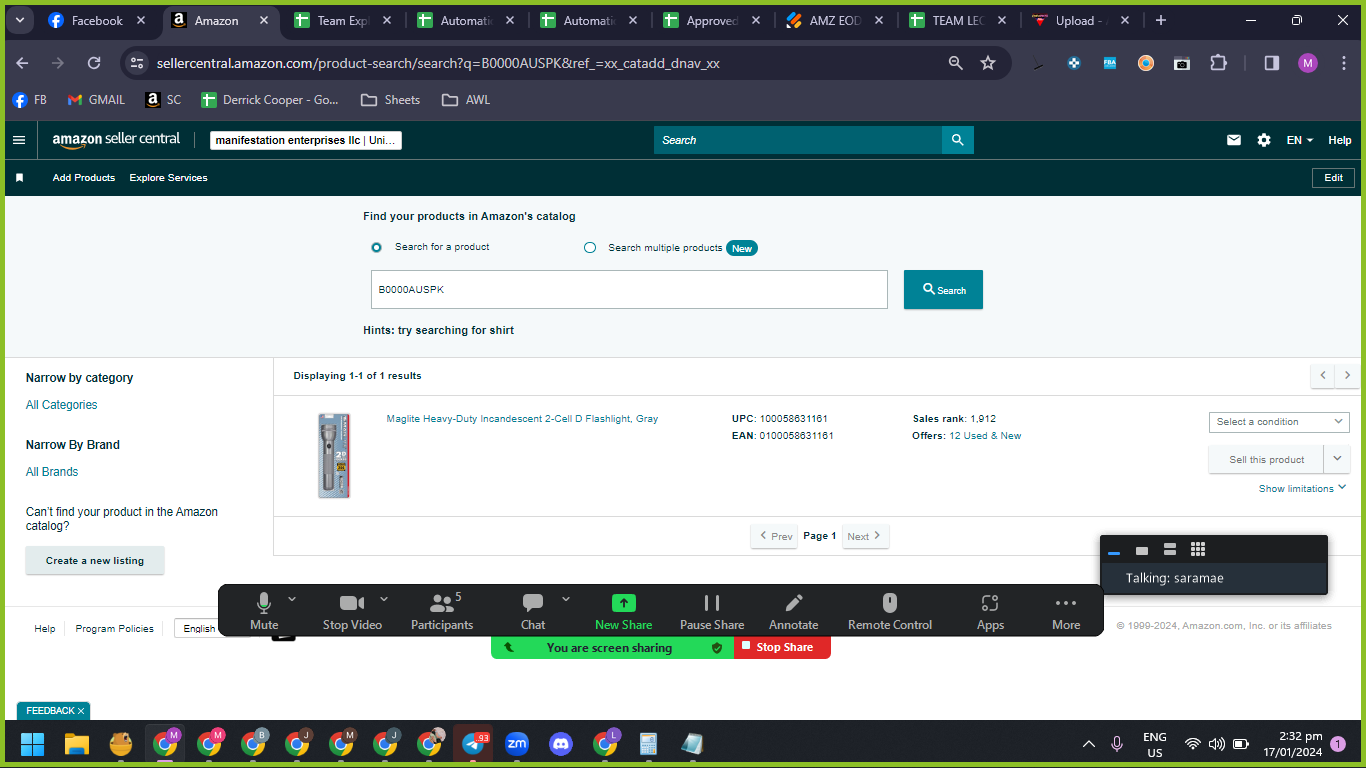Open Zoom Participants panel
Image resolution: width=1366 pixels, height=768 pixels.
(442, 610)
